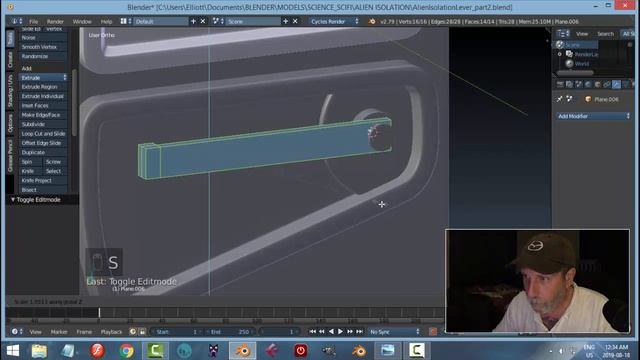This screenshot has height=360, width=640.
Task: Click the Knife Project button
Action: coord(43,180)
